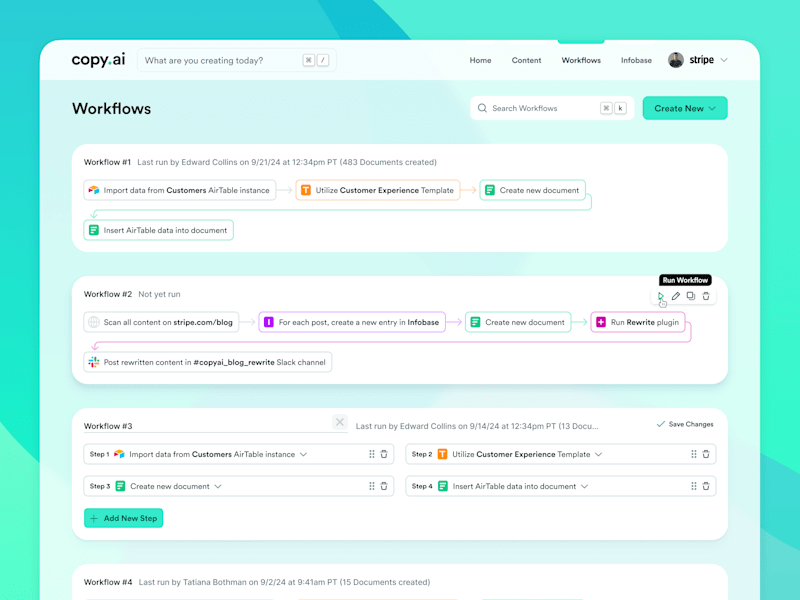Click the Workflow #2 Not yet run status

159,294
